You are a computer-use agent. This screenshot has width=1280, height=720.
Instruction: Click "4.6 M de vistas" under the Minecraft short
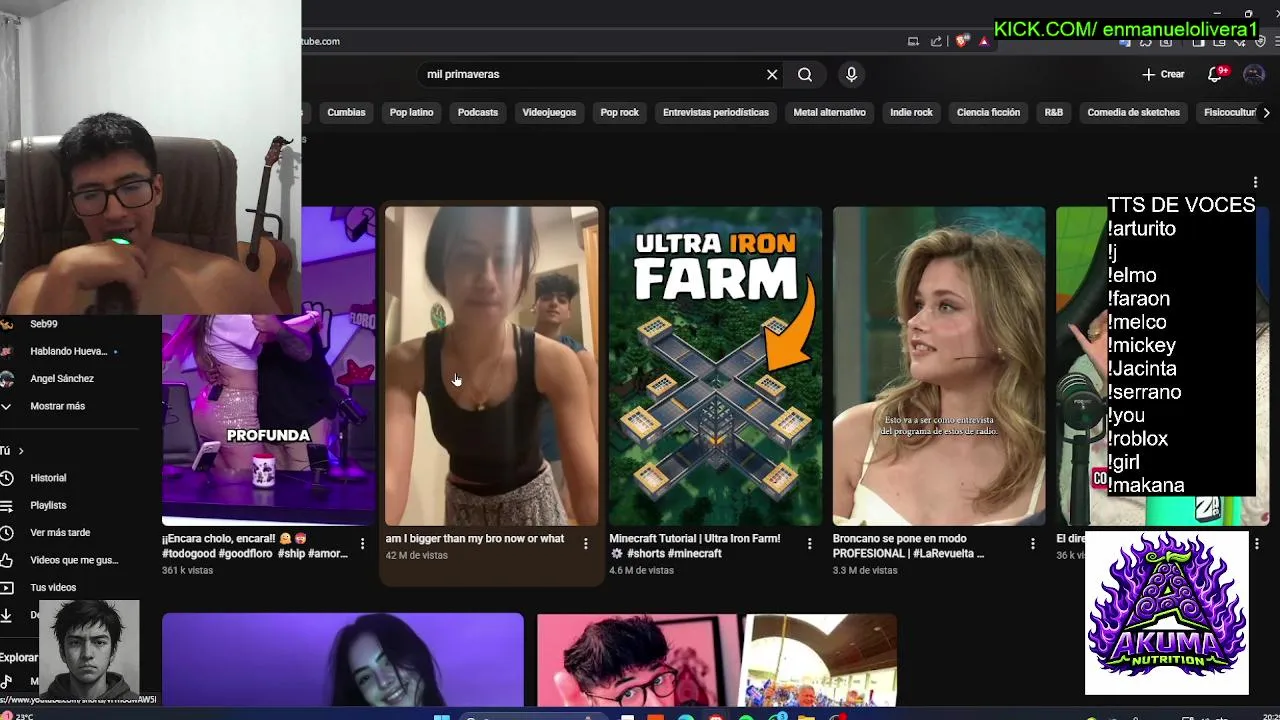642,570
